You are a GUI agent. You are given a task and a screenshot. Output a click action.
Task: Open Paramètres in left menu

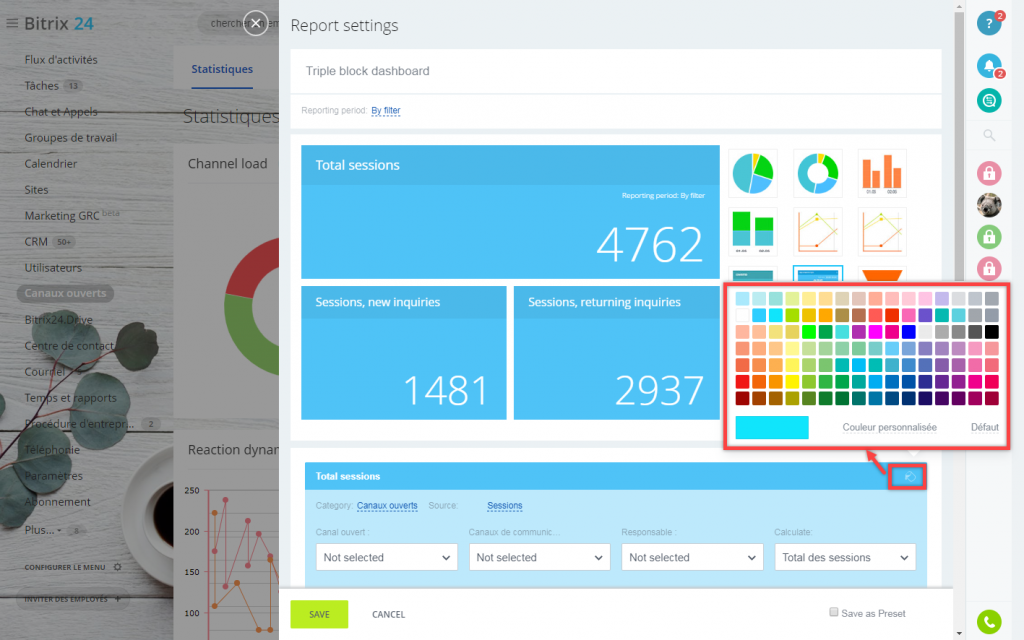pos(54,476)
